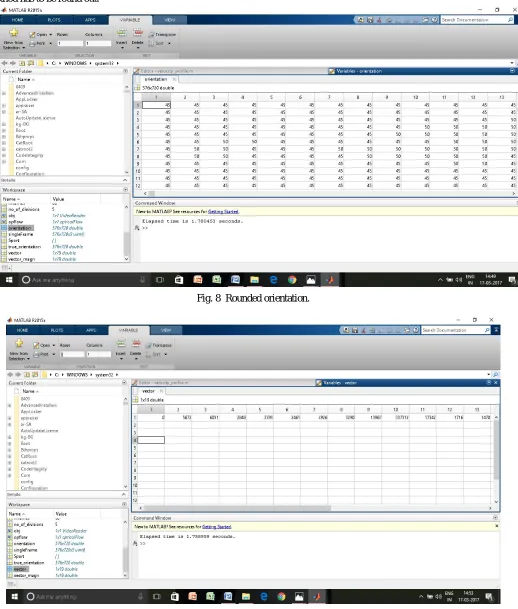Click Transpose in upper MATLAB window ribbon
This screenshot has height=609, width=518.
162,35
